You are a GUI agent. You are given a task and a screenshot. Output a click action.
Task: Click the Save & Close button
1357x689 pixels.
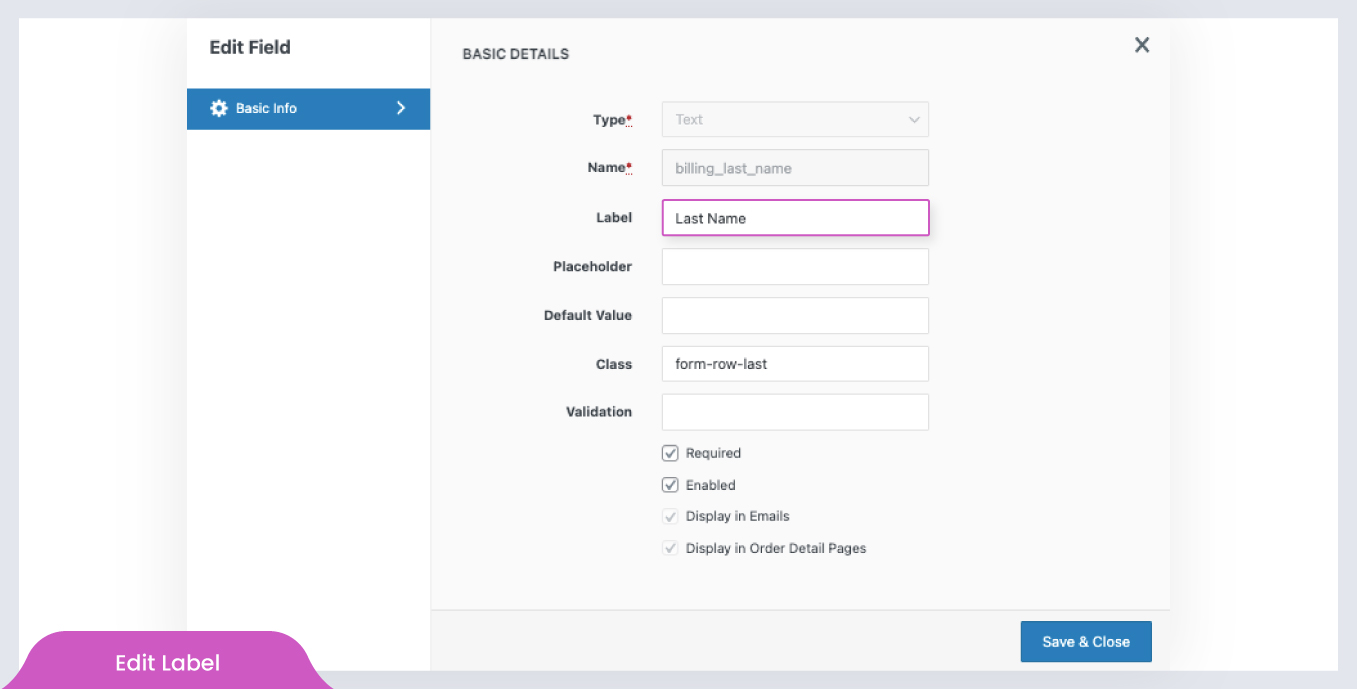1086,641
